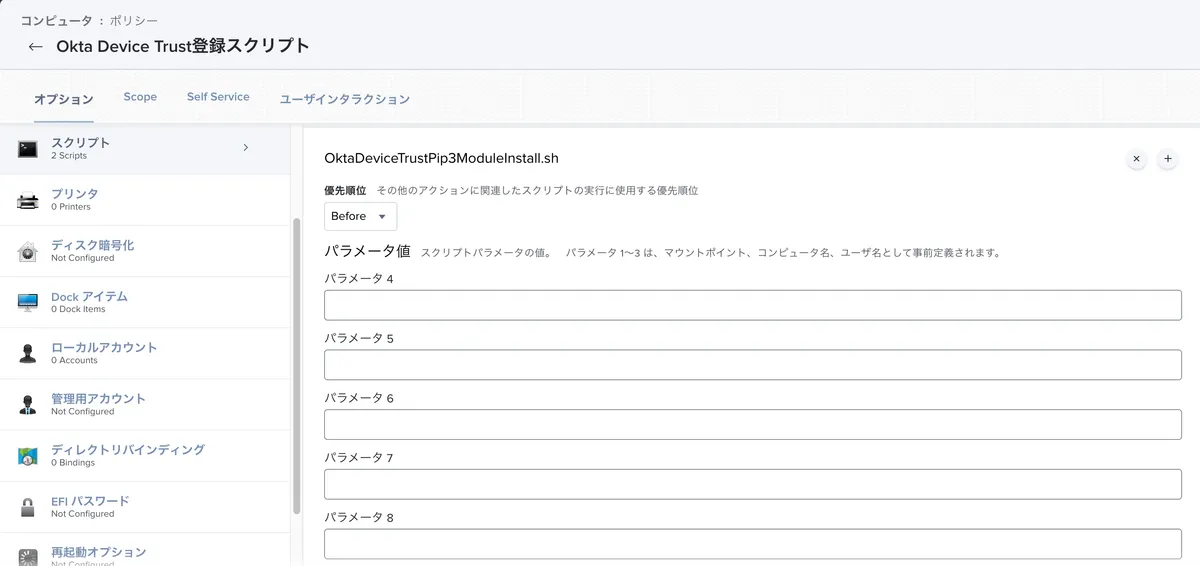The height and width of the screenshot is (566, 1200).
Task: Click the Printers printer icon
Action: tap(27, 200)
